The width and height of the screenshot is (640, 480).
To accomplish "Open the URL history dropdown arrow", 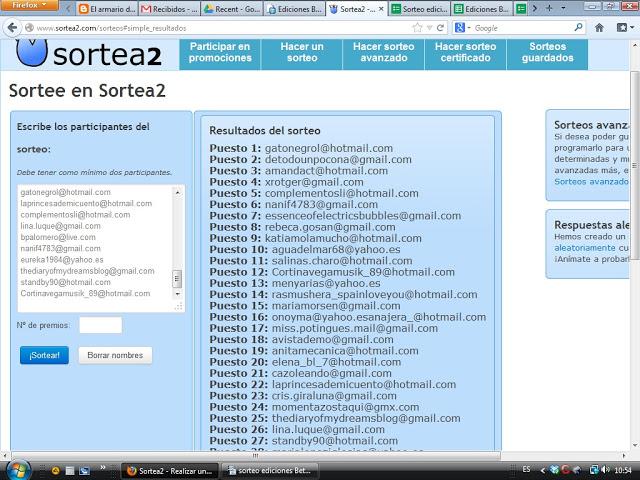I will pos(429,28).
